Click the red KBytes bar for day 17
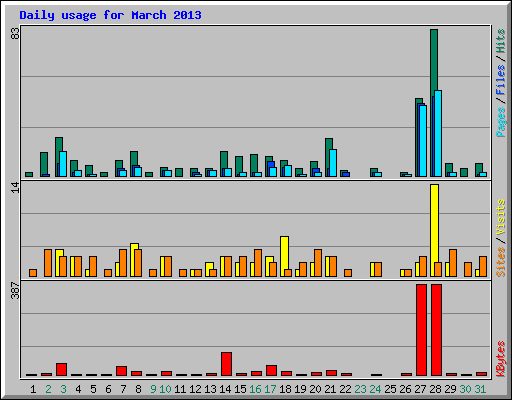The image size is (512, 400). [271, 371]
